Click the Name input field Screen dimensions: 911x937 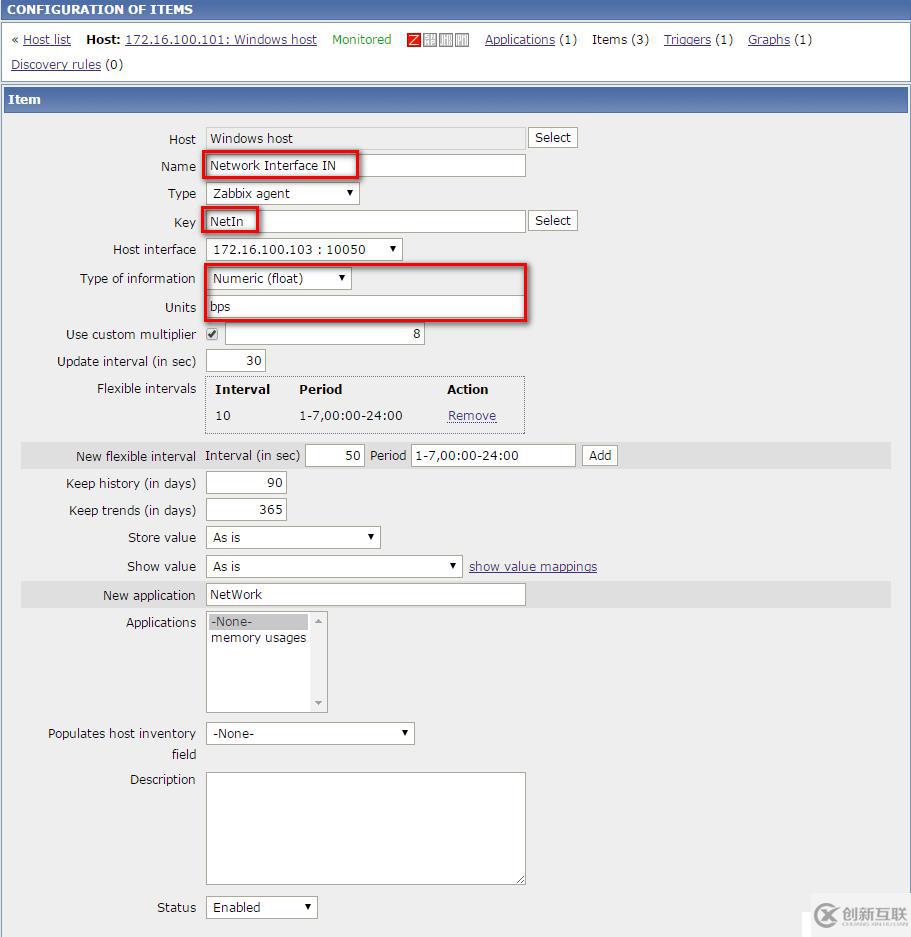tap(366, 166)
